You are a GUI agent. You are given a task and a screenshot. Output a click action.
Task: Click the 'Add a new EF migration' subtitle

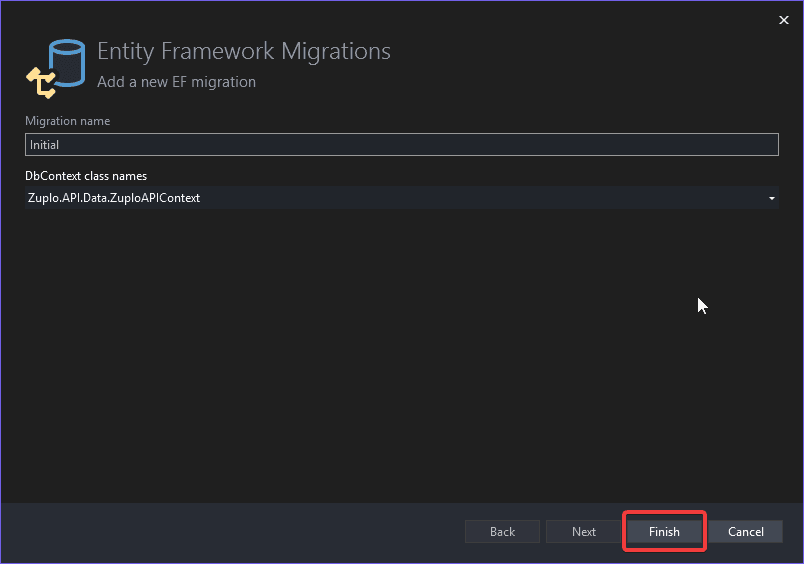176,82
